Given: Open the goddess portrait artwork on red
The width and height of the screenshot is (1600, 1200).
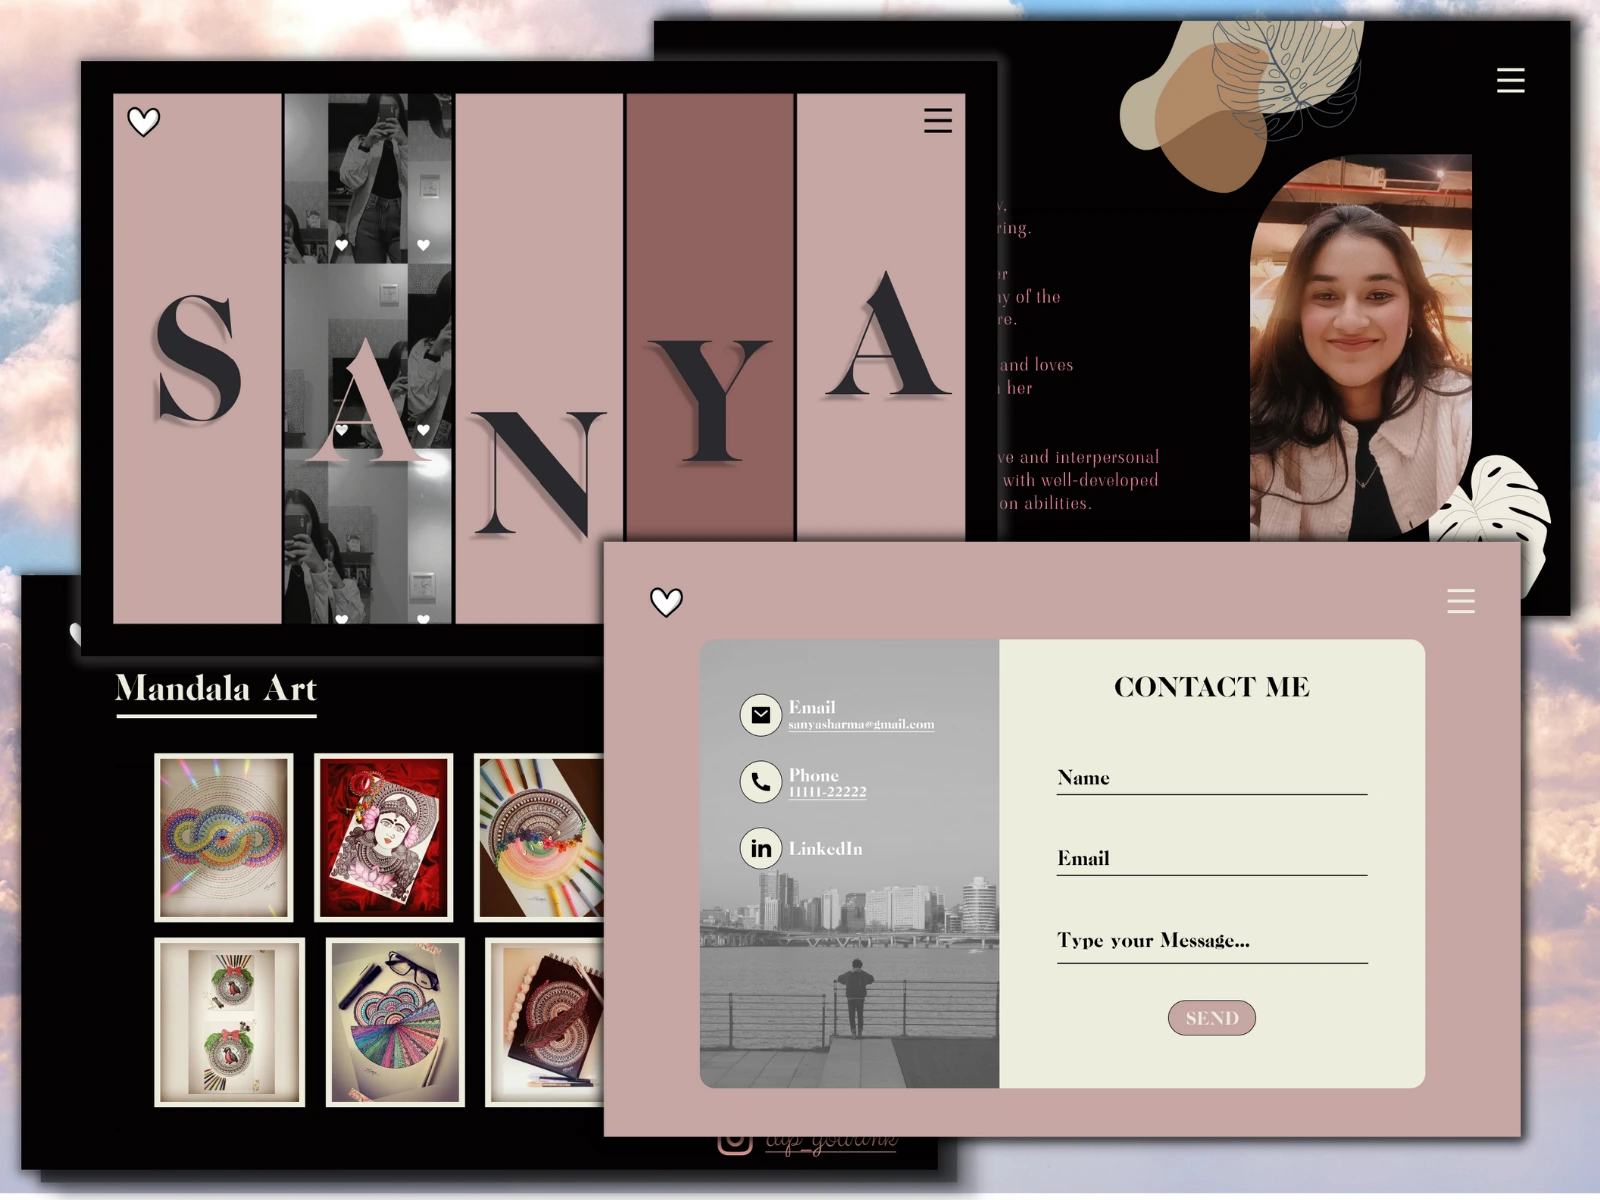Looking at the screenshot, I should click(x=384, y=837).
